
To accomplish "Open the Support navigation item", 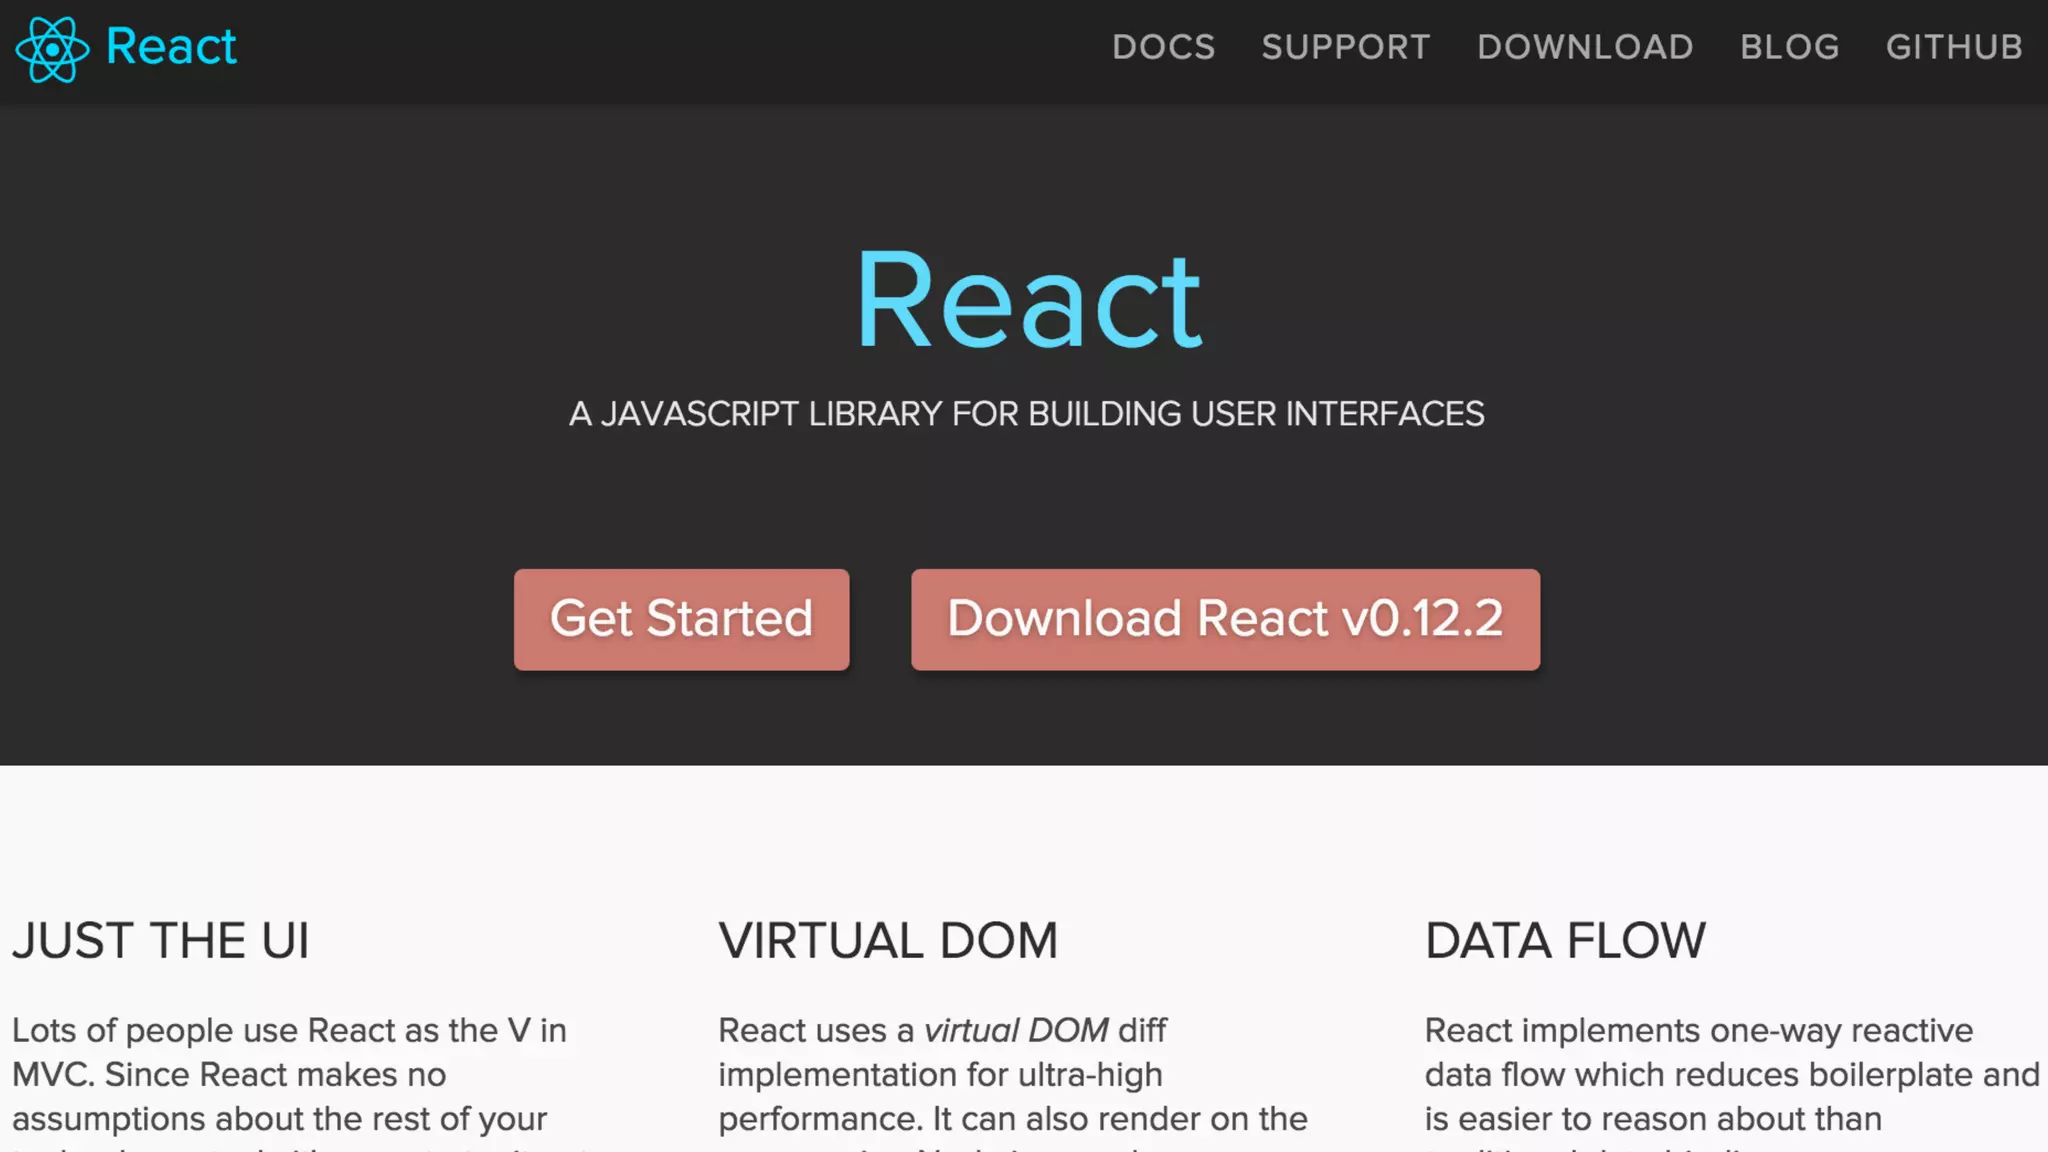I will click(1345, 47).
